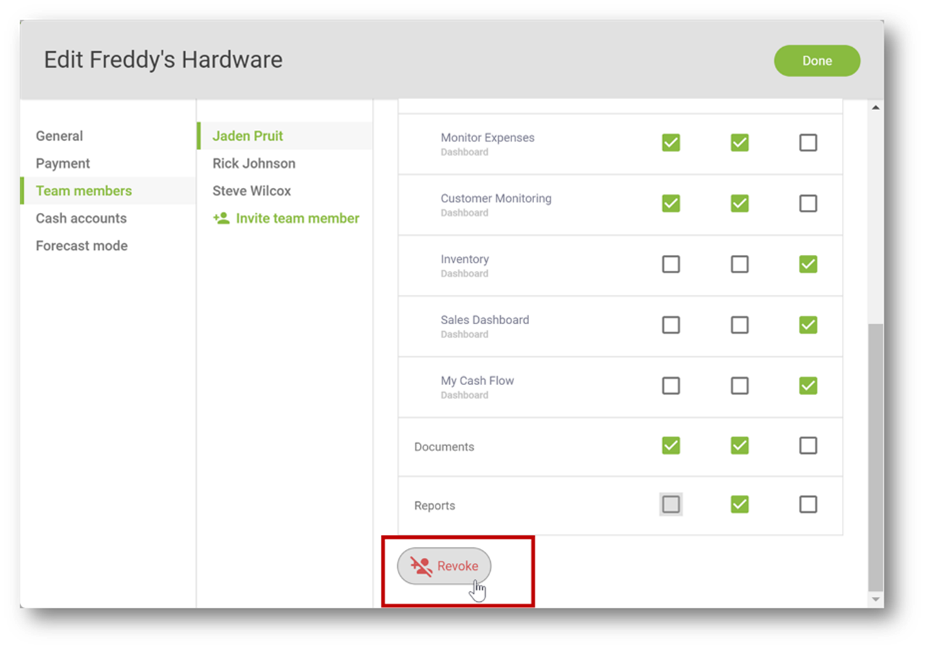The width and height of the screenshot is (925, 649).
Task: Click the Done button
Action: pos(816,61)
